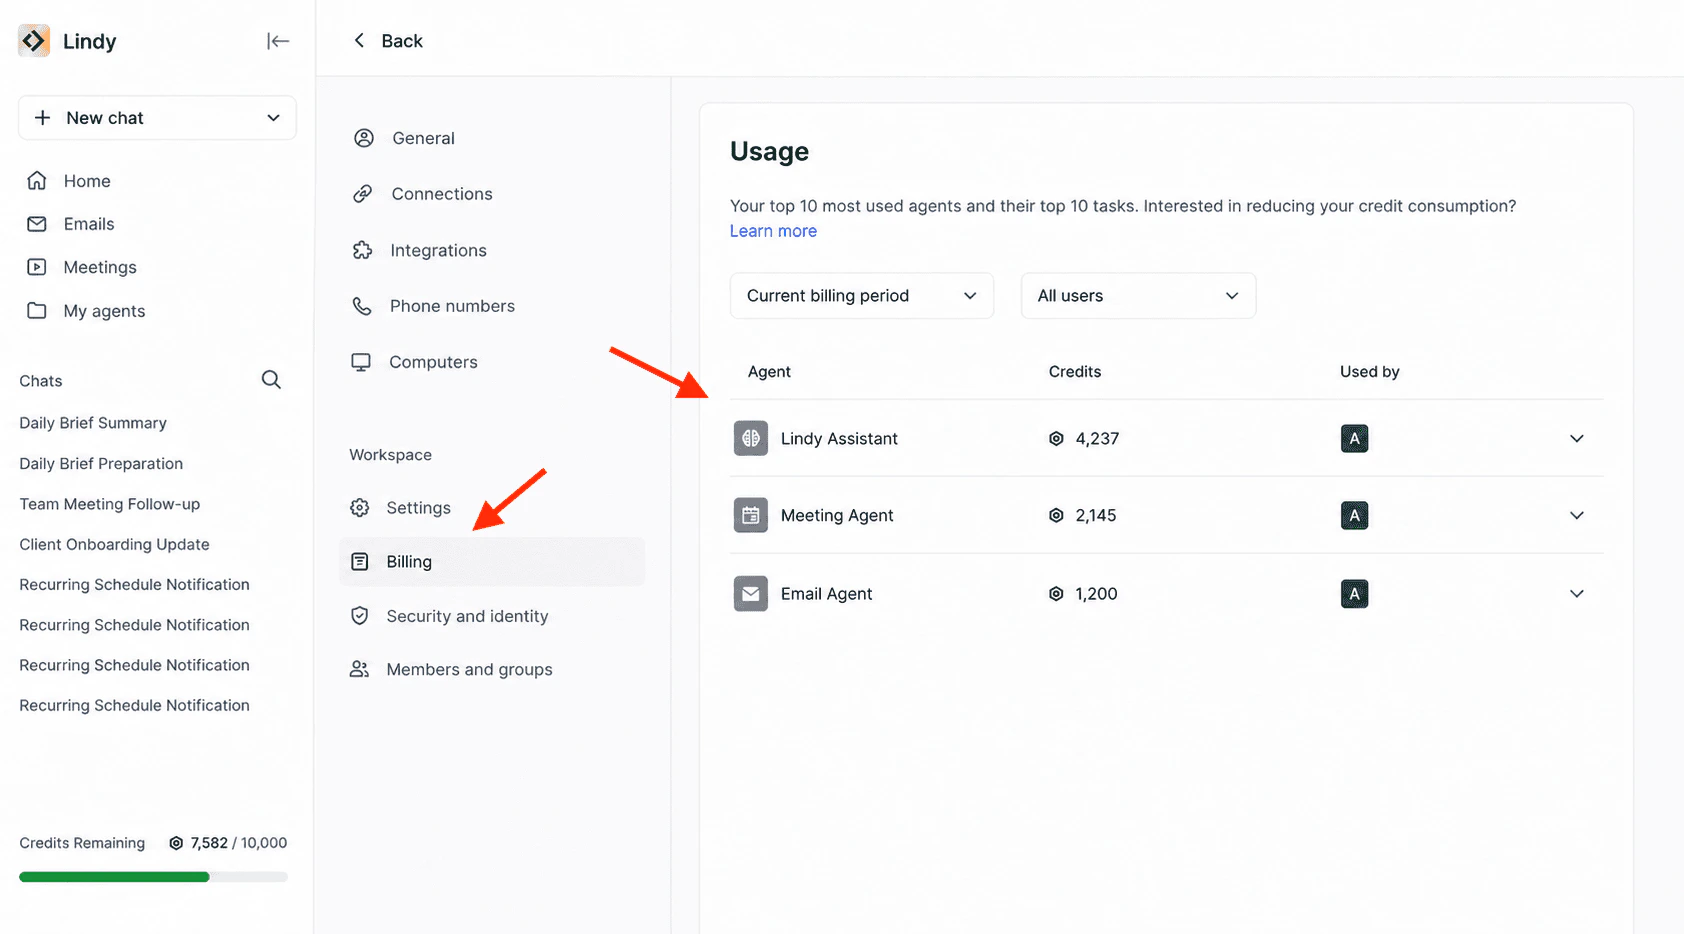This screenshot has width=1684, height=934.
Task: Click the credits icon next to 1,200
Action: [1056, 594]
